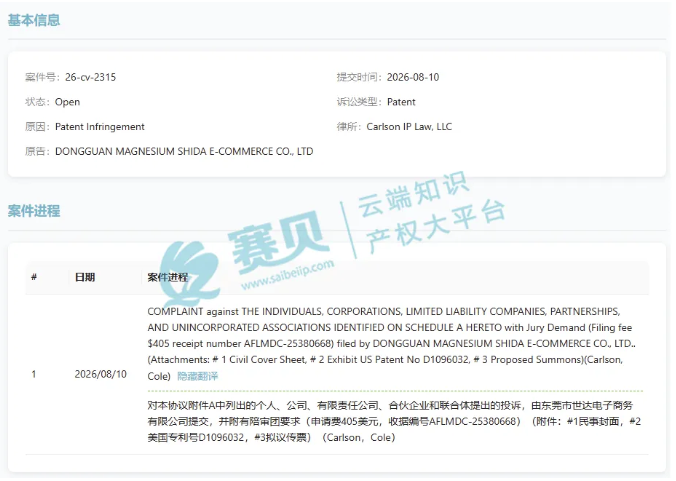Click cause value Patent Infringement
The height and width of the screenshot is (481, 676).
[x=100, y=127]
